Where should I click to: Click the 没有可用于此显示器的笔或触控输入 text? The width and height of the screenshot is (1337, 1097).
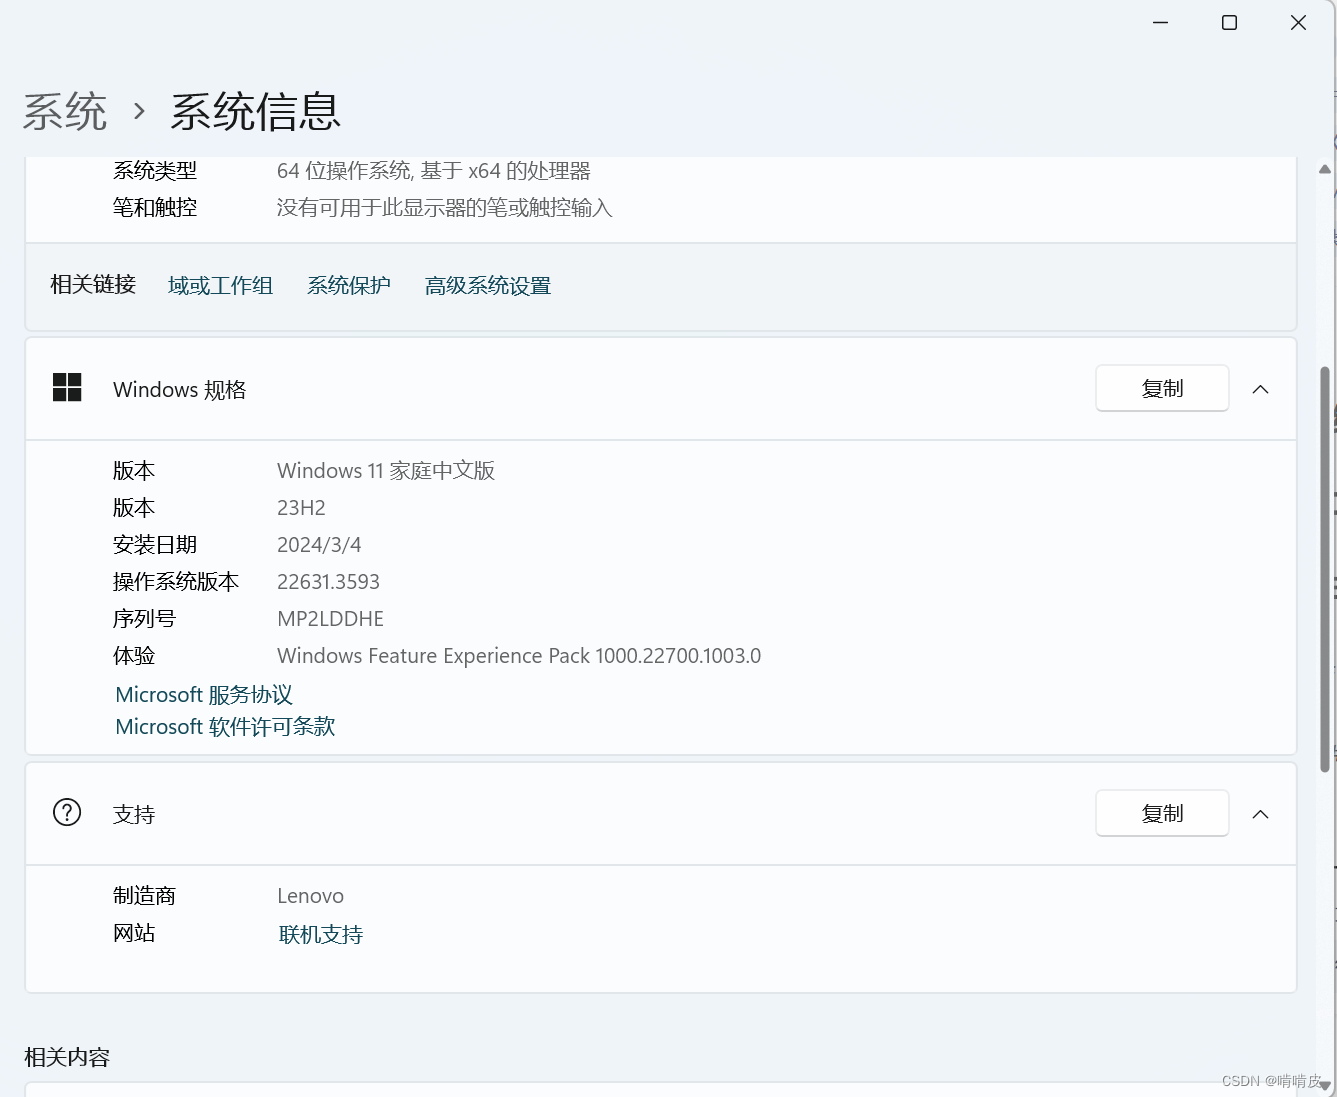(x=445, y=208)
